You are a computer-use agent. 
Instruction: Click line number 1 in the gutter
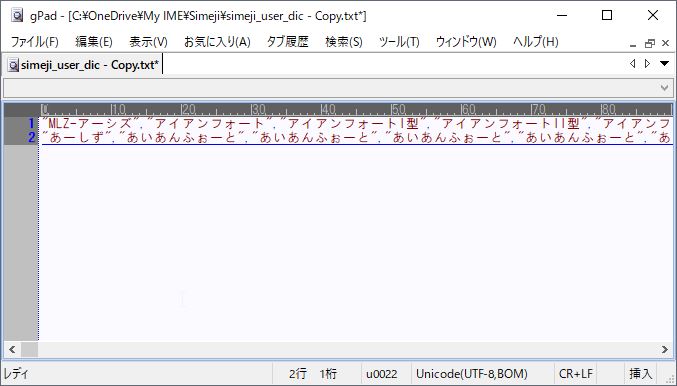(x=31, y=123)
